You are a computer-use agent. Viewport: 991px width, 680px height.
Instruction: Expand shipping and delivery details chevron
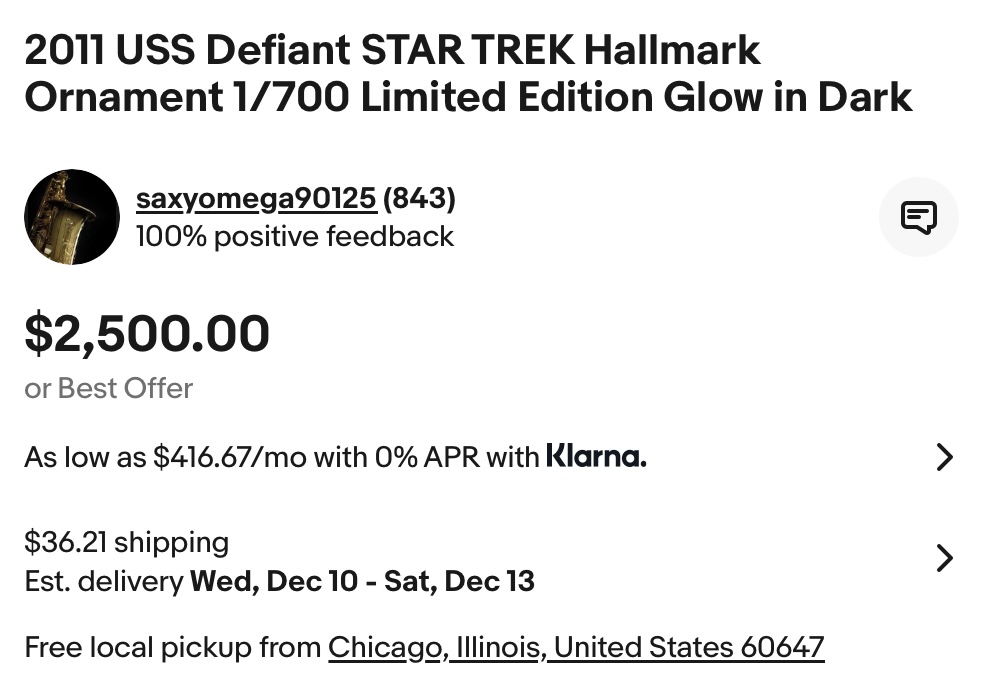pos(943,557)
